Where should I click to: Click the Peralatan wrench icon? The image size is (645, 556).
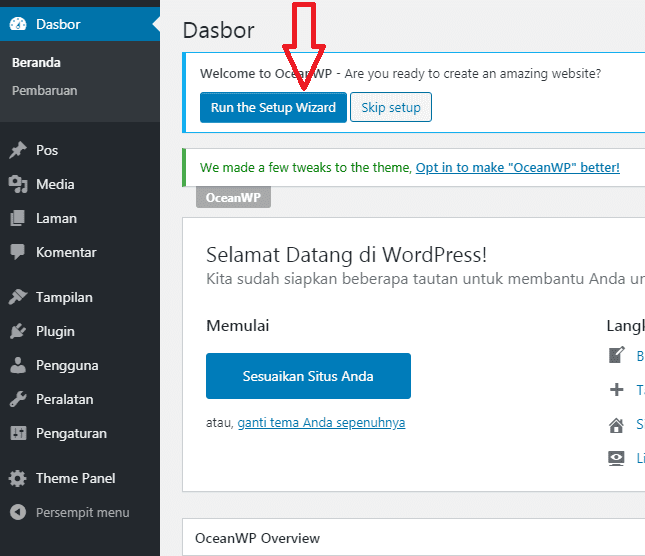(x=18, y=399)
